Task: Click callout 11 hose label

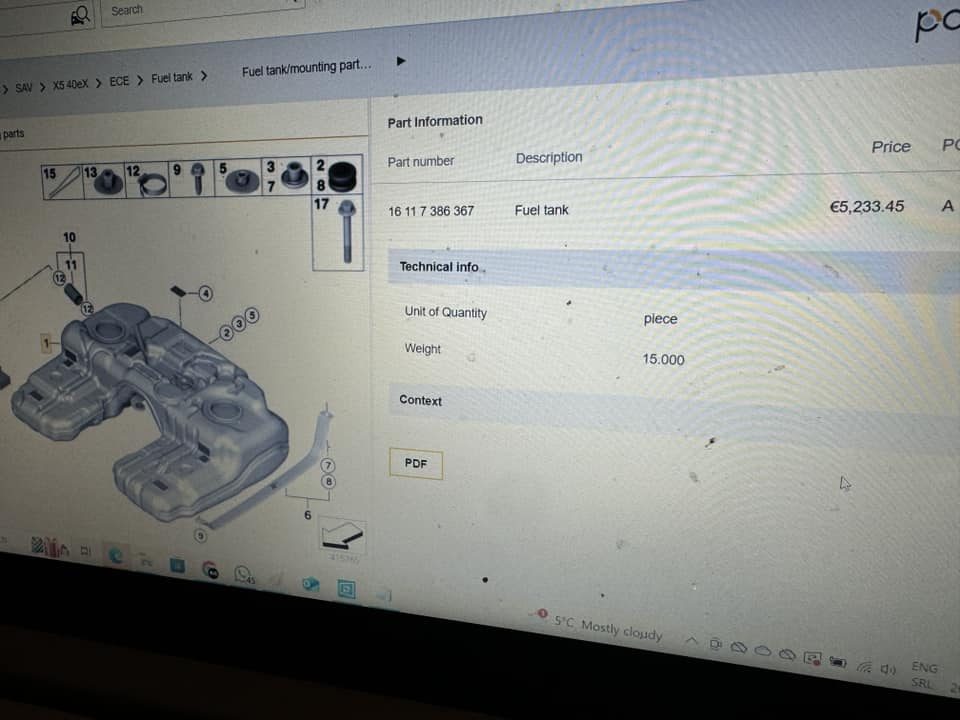Action: (71, 264)
